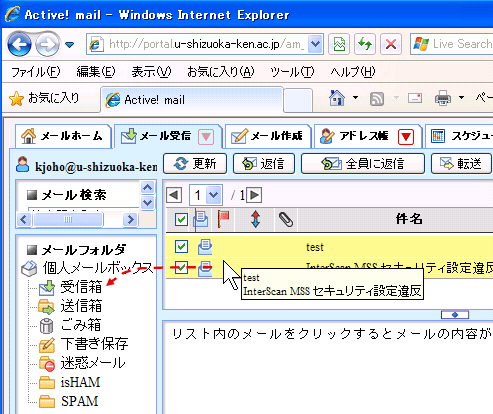Image resolution: width=493 pixels, height=414 pixels.
Task: Open a new blank browser tab
Action: pyautogui.click(x=298, y=100)
